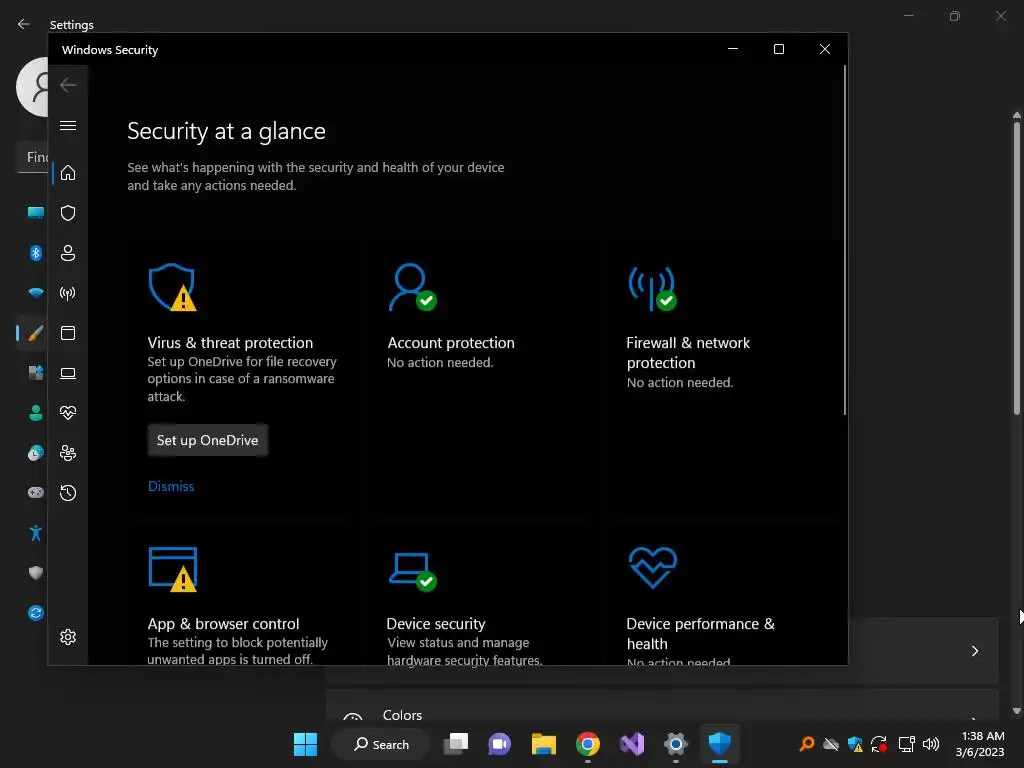Viewport: 1024px width, 768px height.
Task: Open Accessibility in Settings sidebar
Action: [x=35, y=533]
